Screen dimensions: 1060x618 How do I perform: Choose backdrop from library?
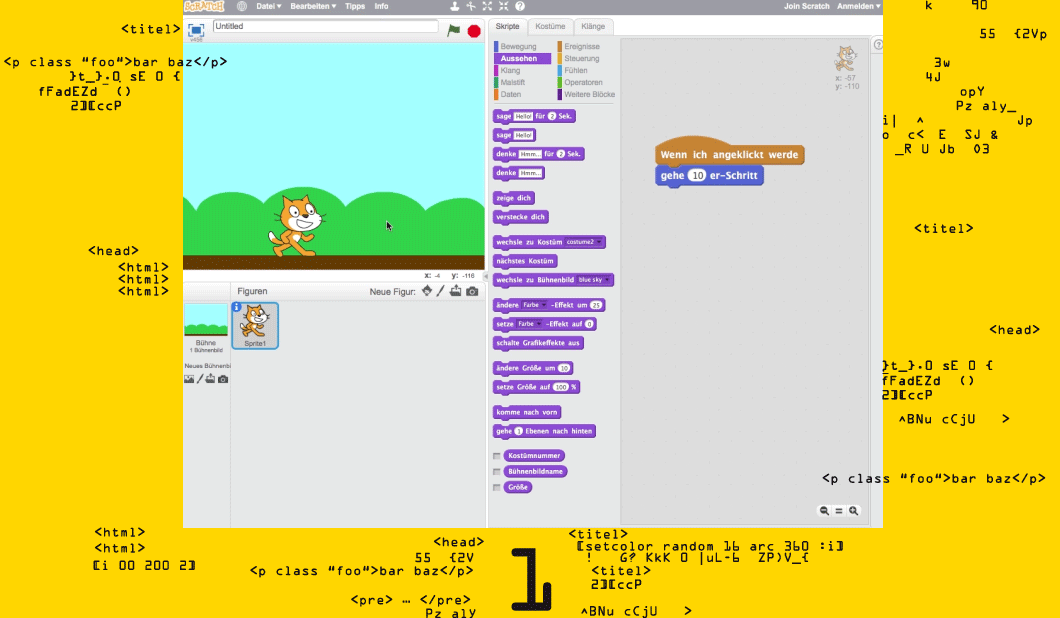pos(189,379)
